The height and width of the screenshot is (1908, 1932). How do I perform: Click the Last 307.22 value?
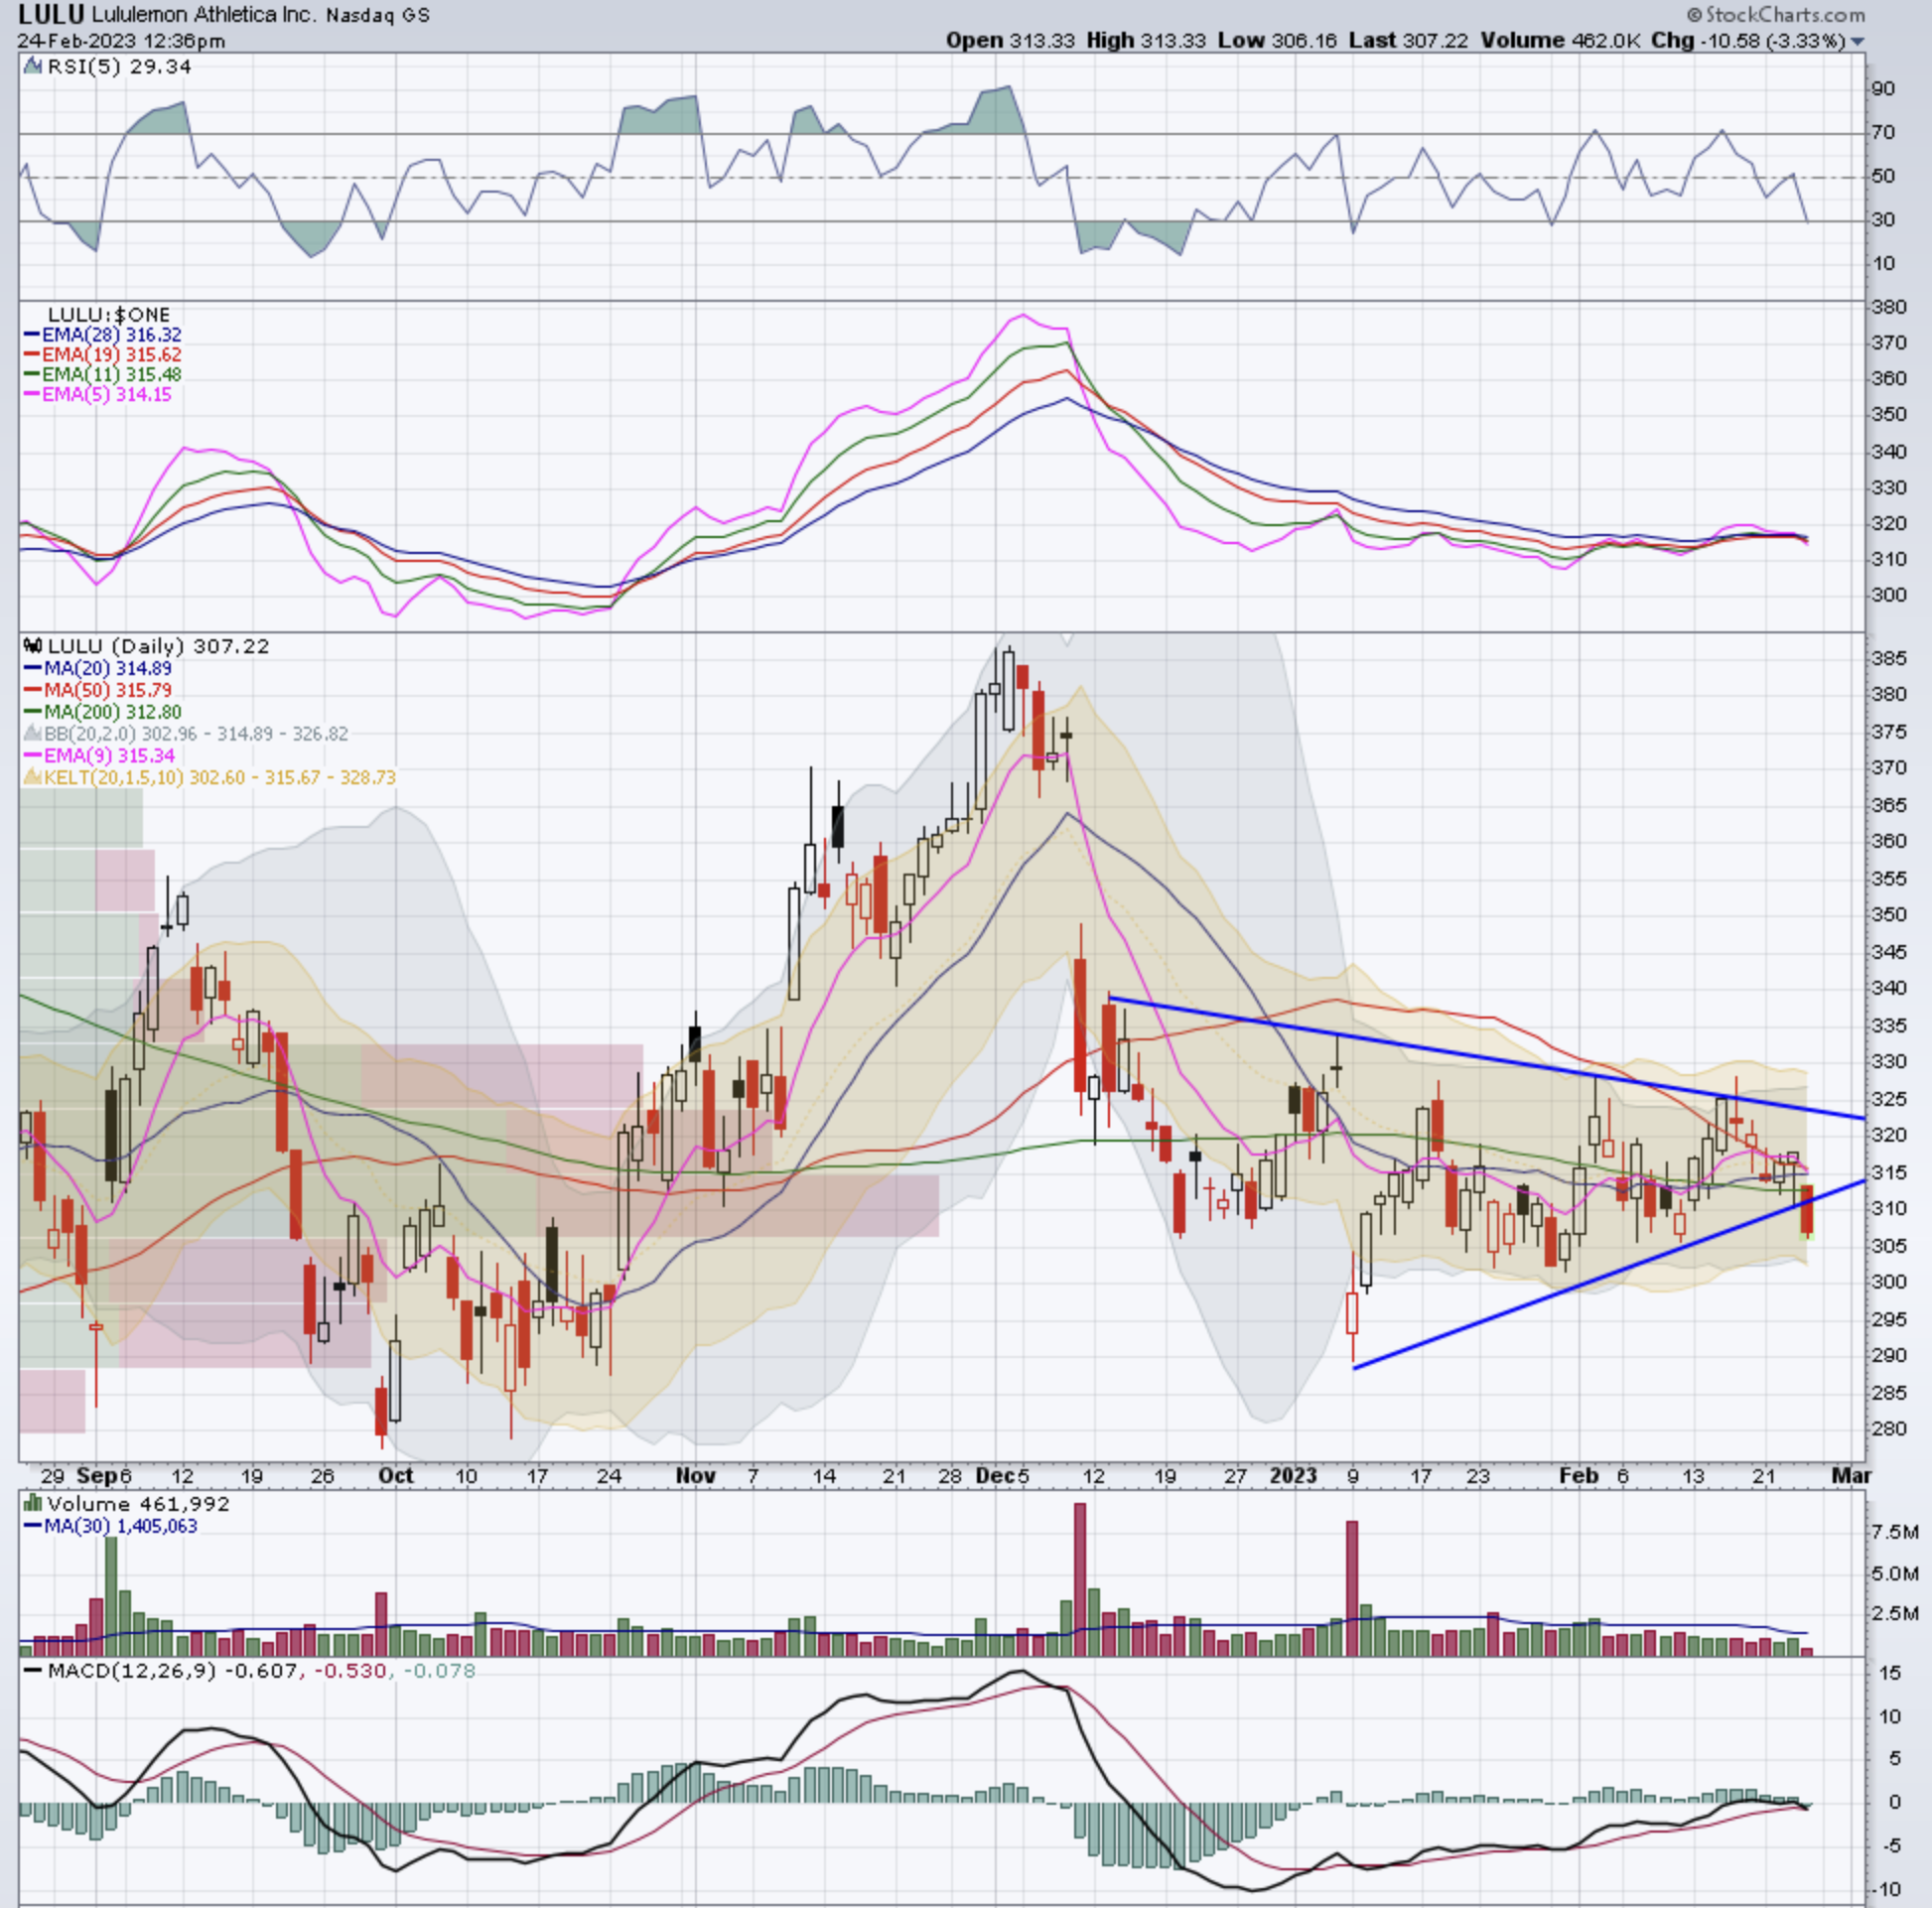1408,41
